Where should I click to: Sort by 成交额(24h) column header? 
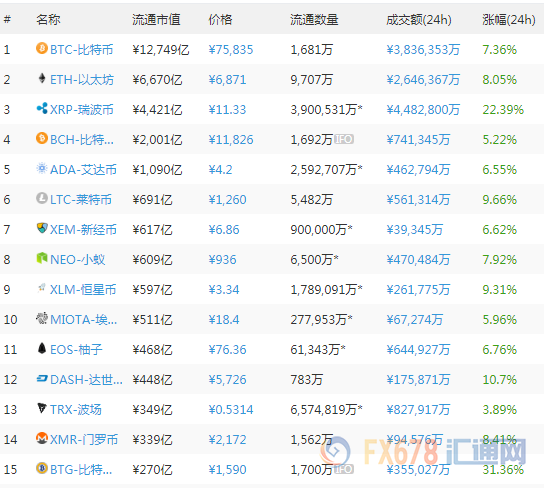point(419,19)
